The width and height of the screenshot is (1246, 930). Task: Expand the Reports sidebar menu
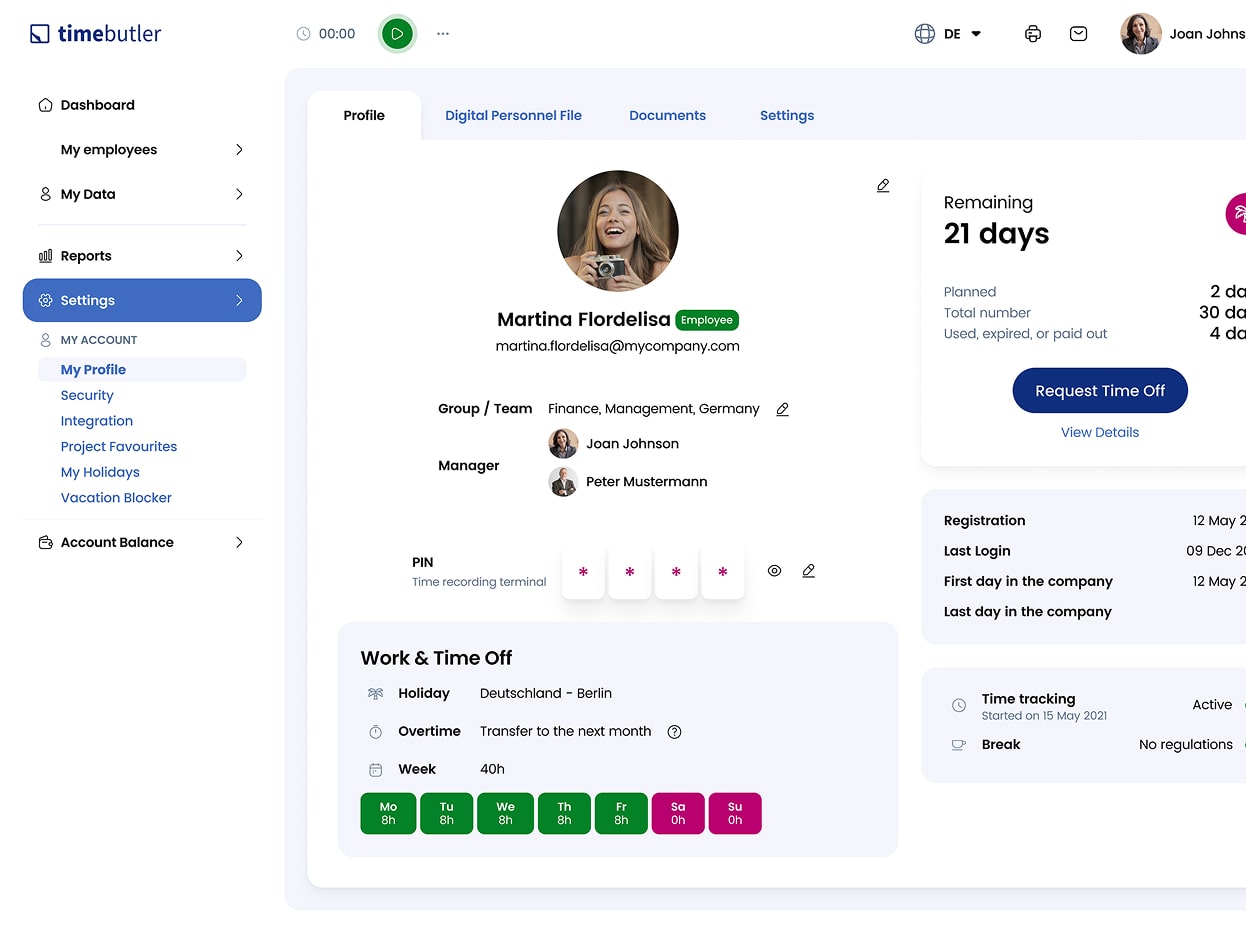click(x=142, y=256)
